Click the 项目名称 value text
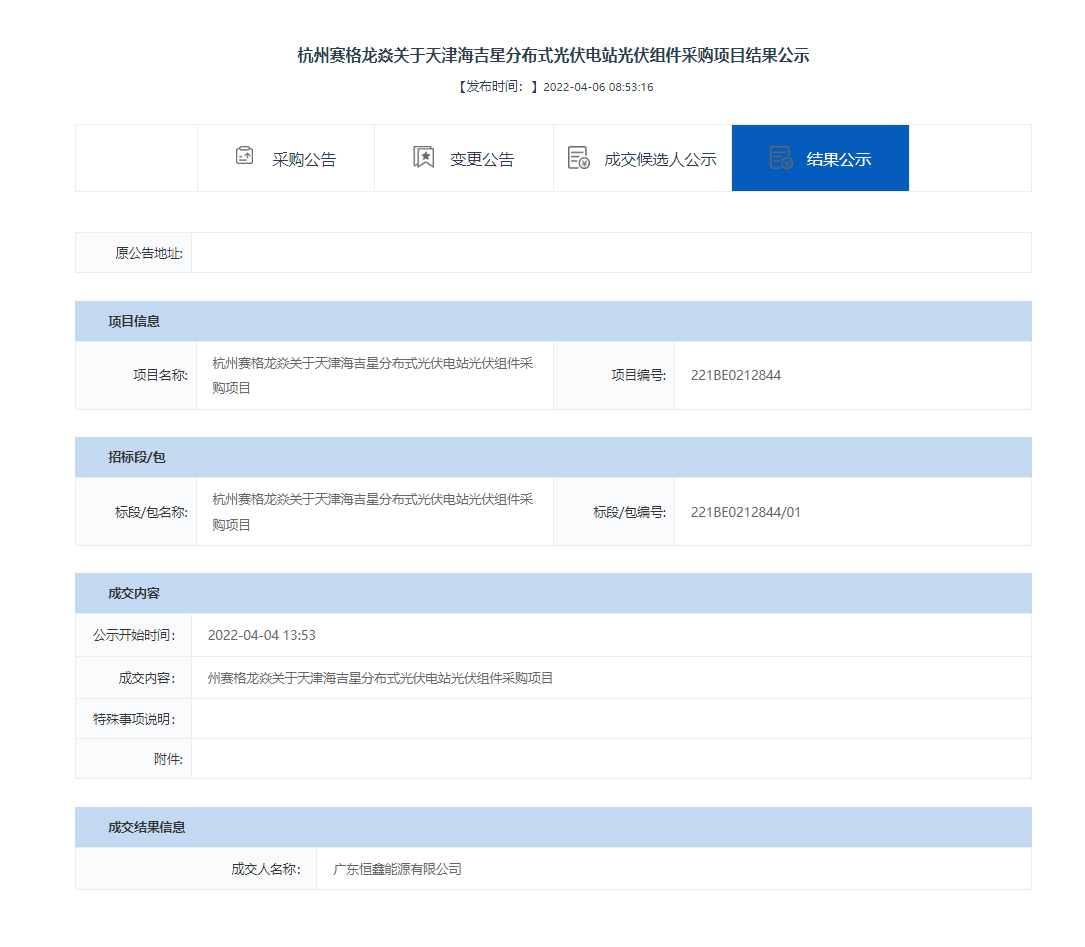Viewport: 1085px width, 947px height. point(373,375)
